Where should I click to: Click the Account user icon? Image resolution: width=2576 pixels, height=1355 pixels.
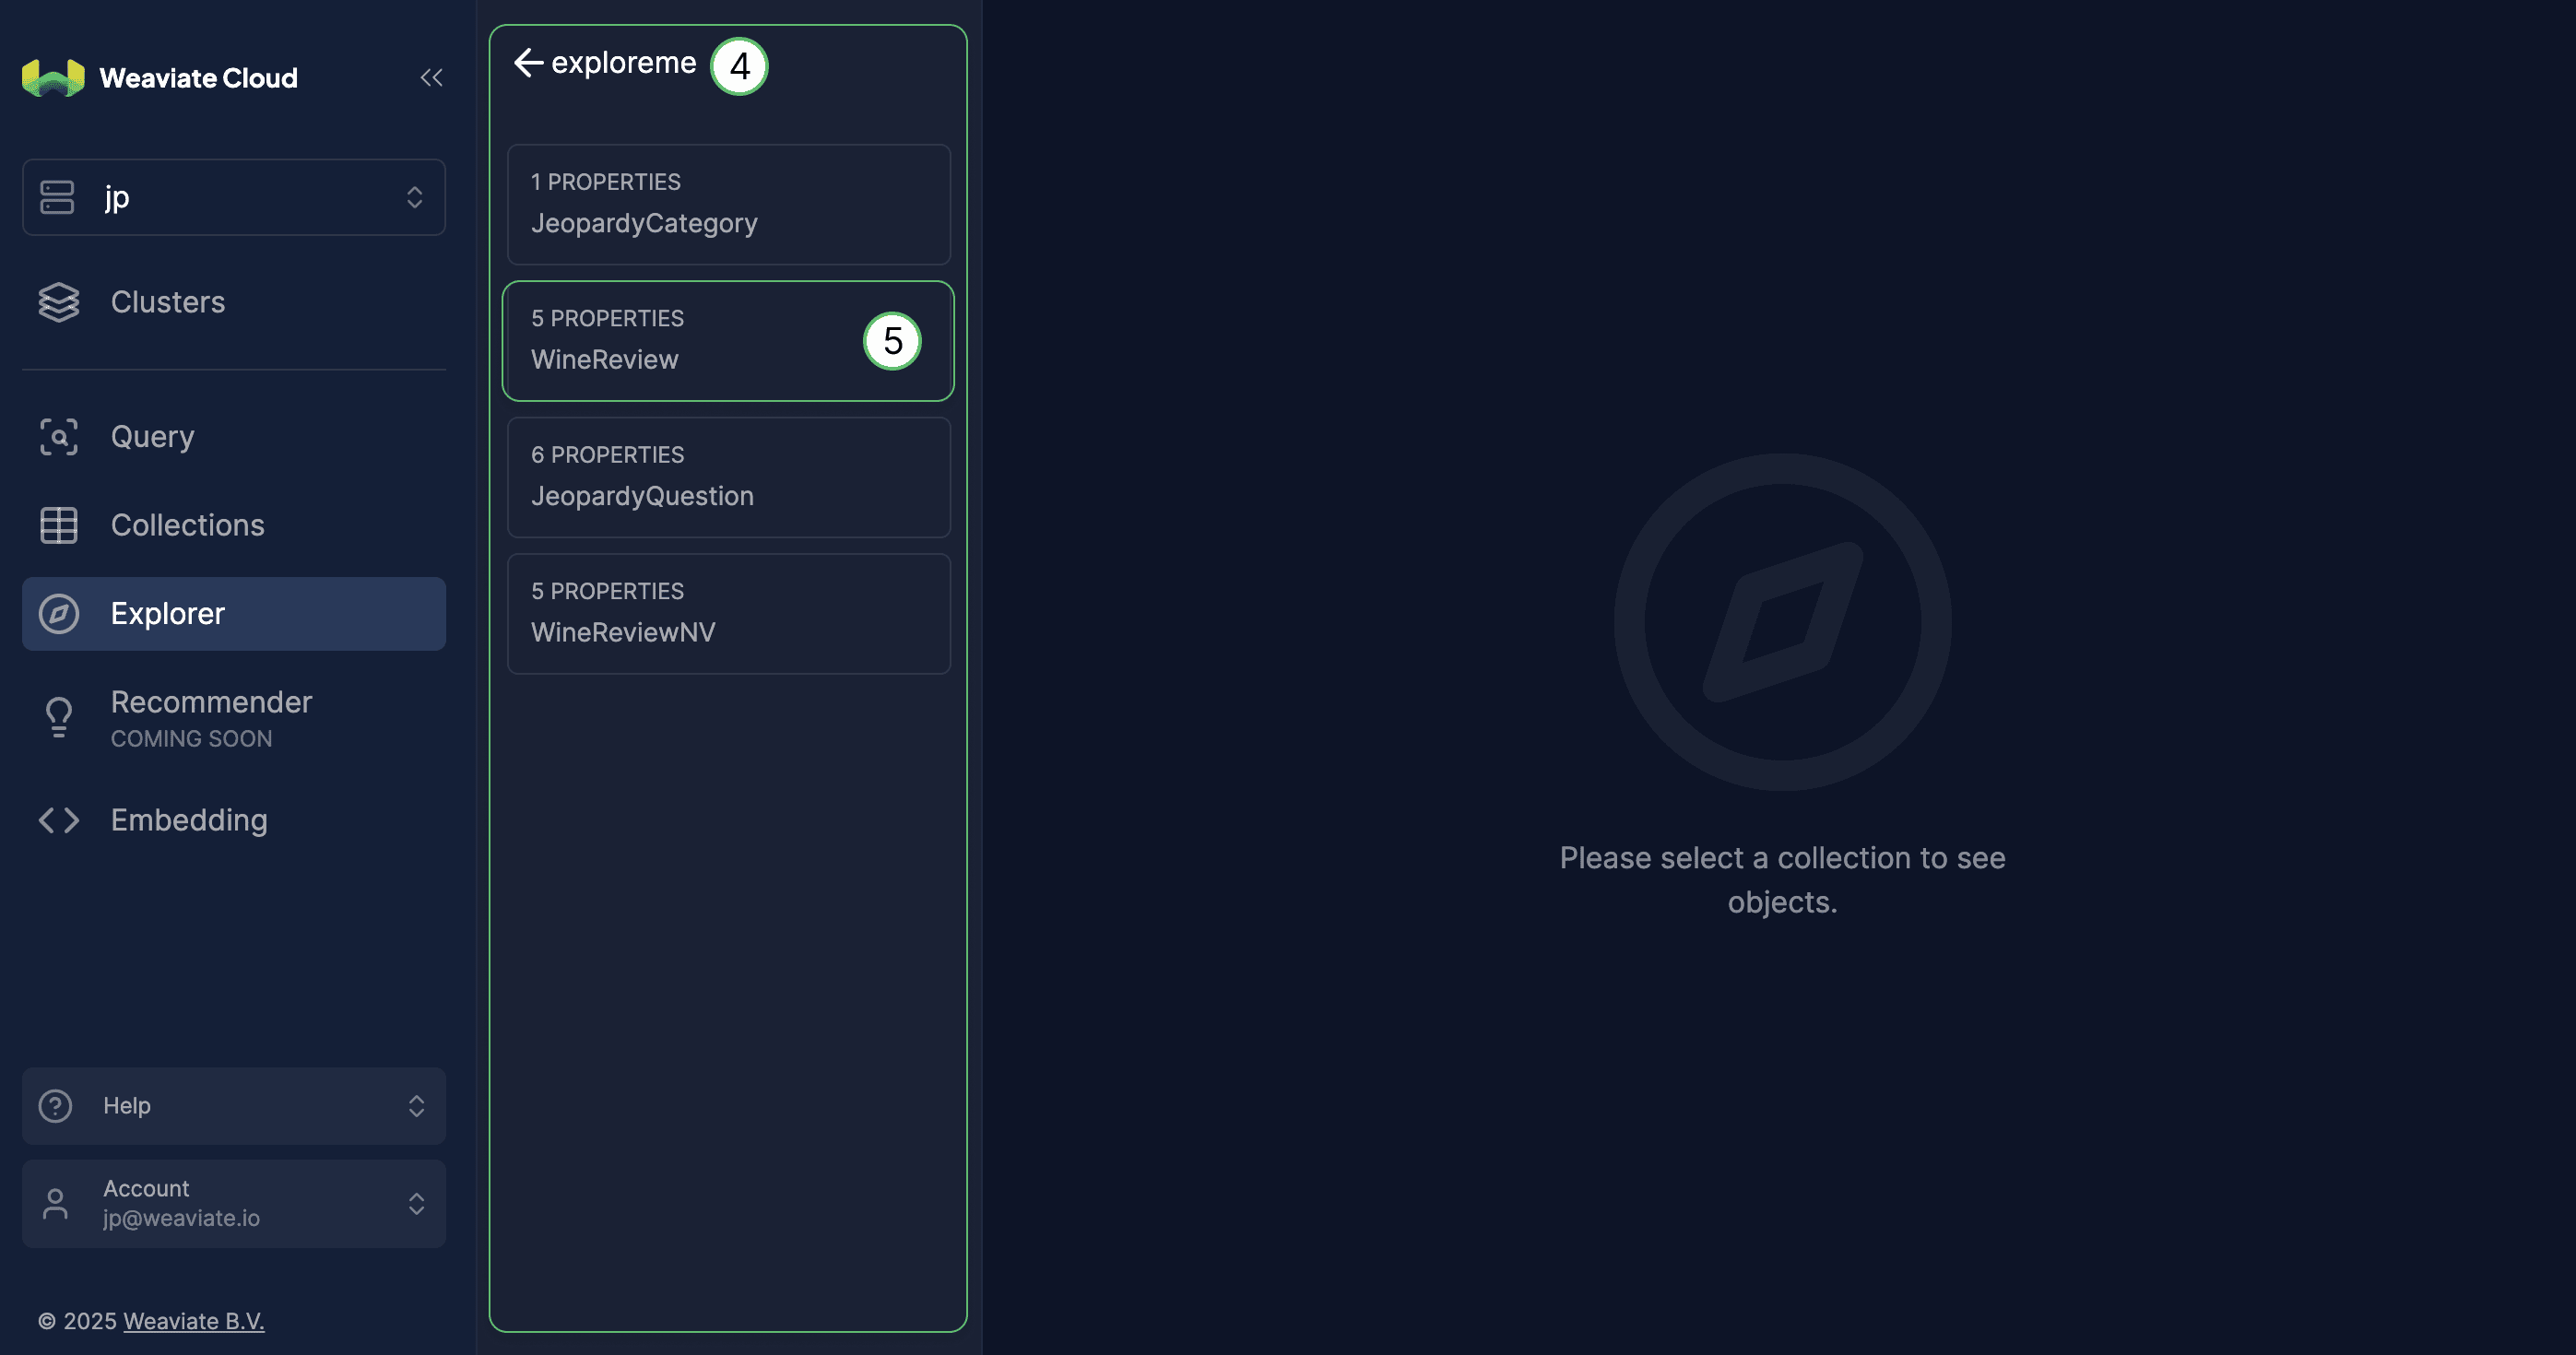click(x=55, y=1204)
